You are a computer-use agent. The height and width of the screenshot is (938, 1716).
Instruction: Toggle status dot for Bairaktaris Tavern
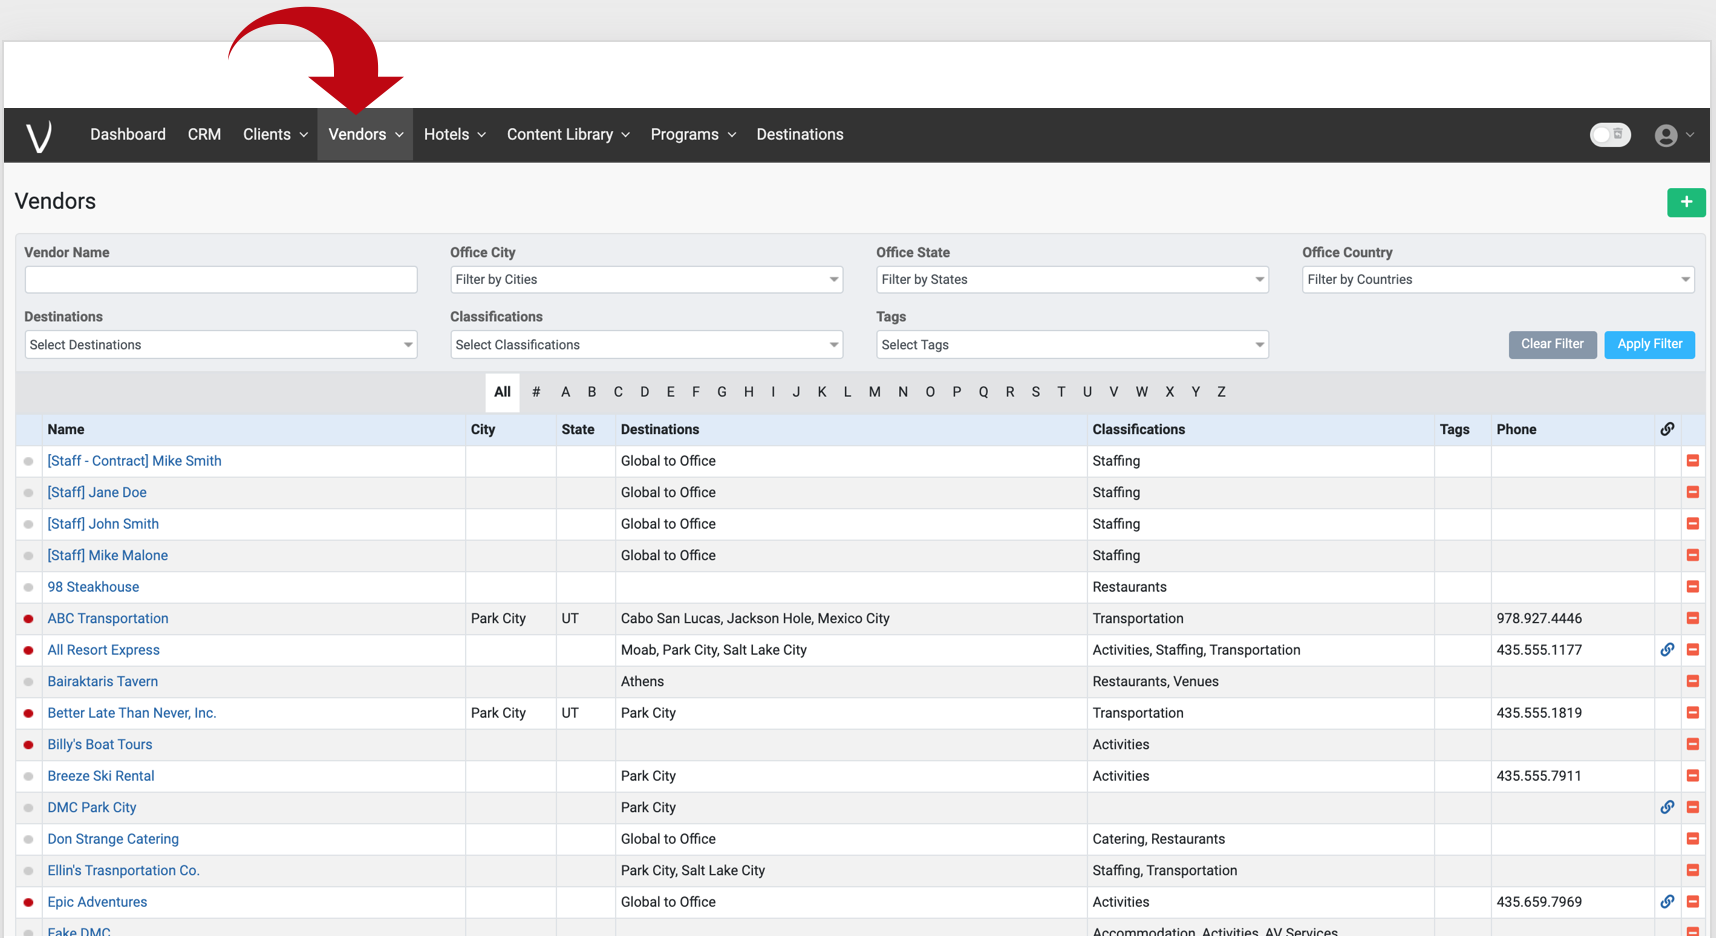[29, 682]
